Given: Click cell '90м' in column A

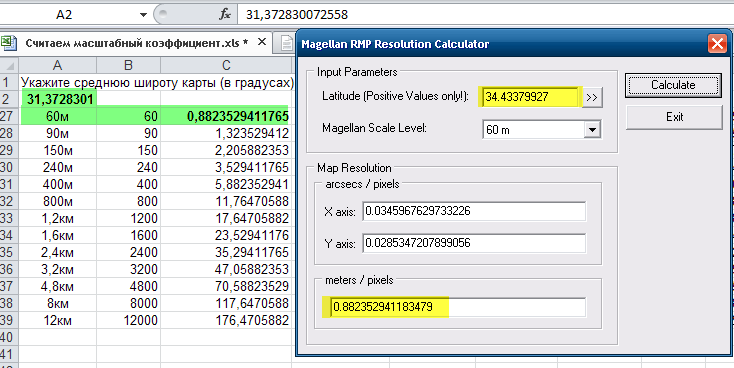Looking at the screenshot, I should (x=58, y=133).
